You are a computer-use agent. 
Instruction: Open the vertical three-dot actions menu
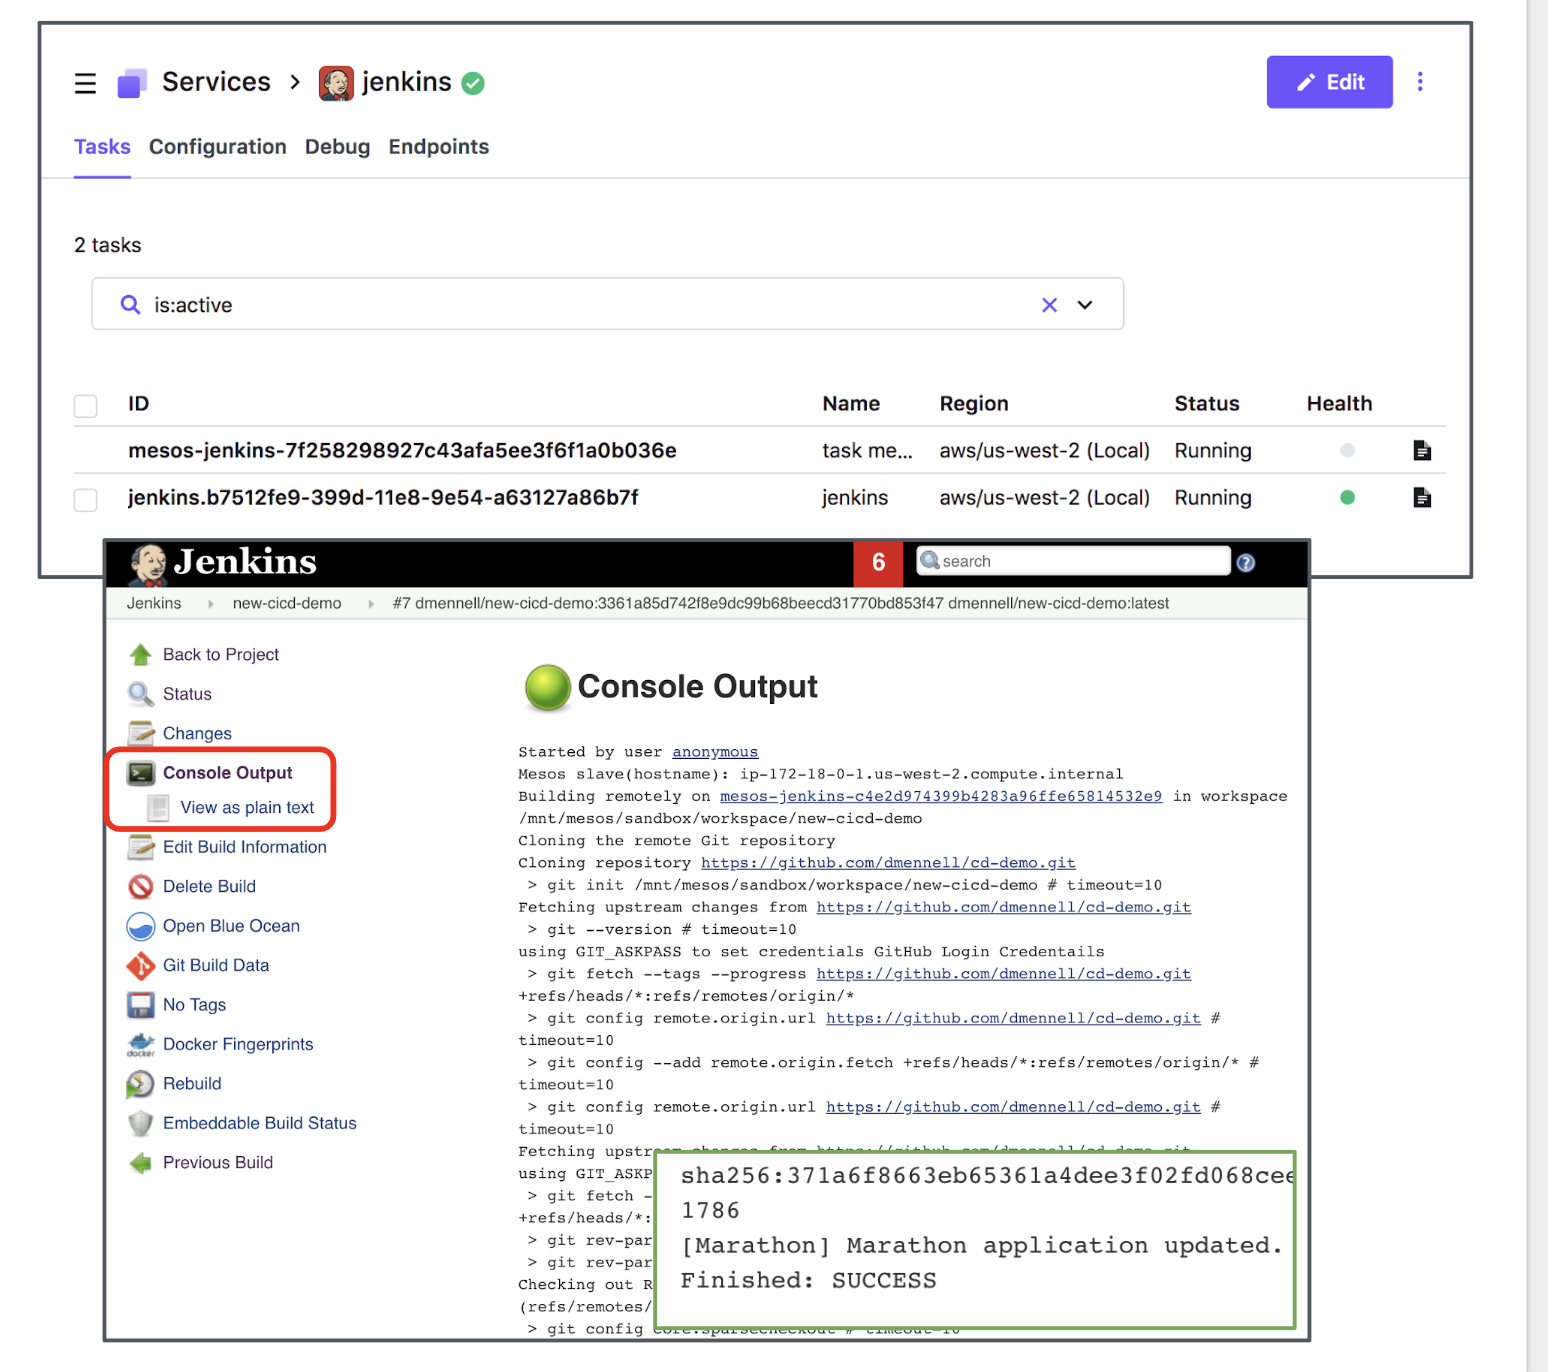1420,82
